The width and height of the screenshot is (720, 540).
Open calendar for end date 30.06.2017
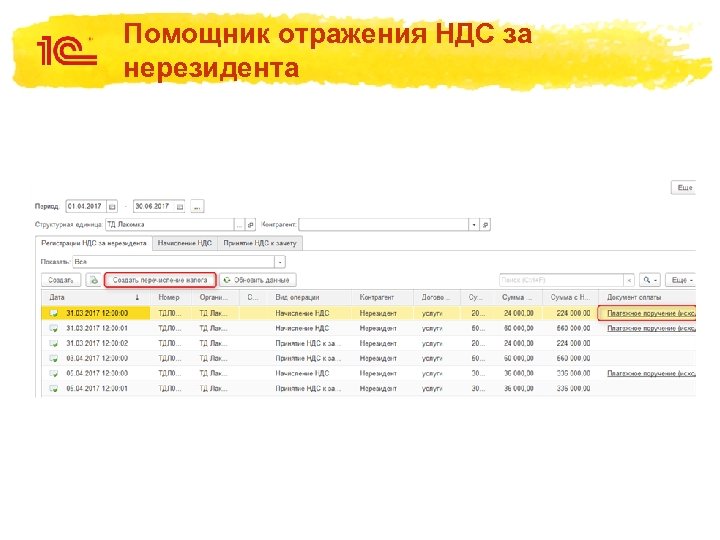180,207
